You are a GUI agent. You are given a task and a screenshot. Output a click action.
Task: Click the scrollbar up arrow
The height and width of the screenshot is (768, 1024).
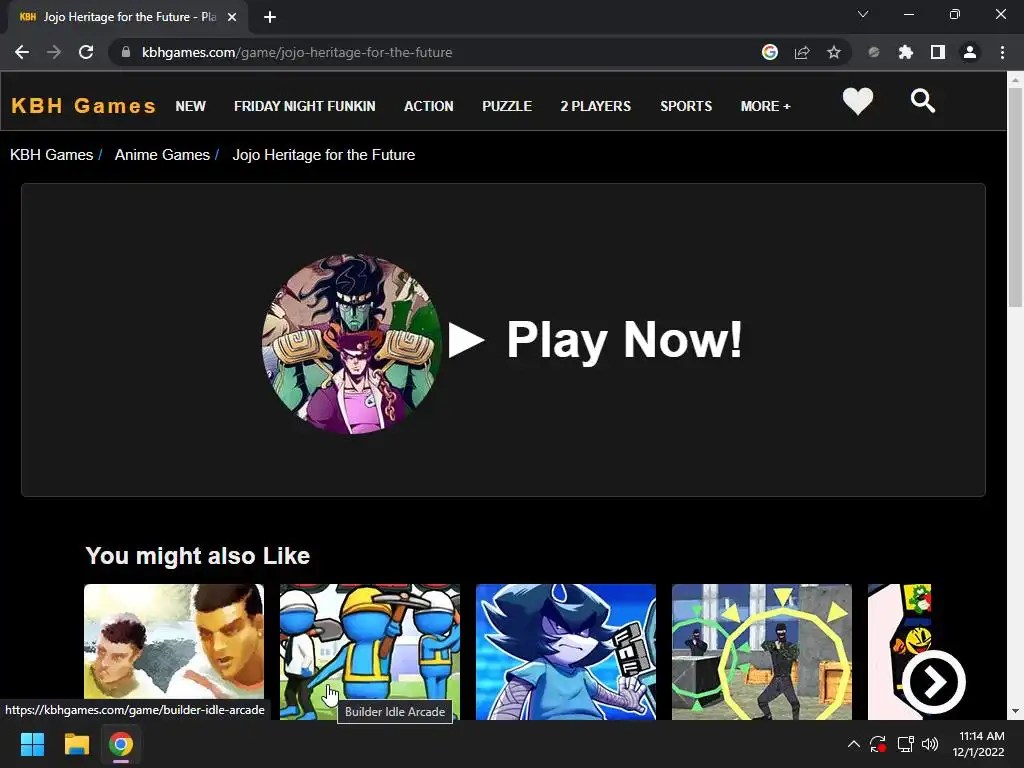(1015, 80)
